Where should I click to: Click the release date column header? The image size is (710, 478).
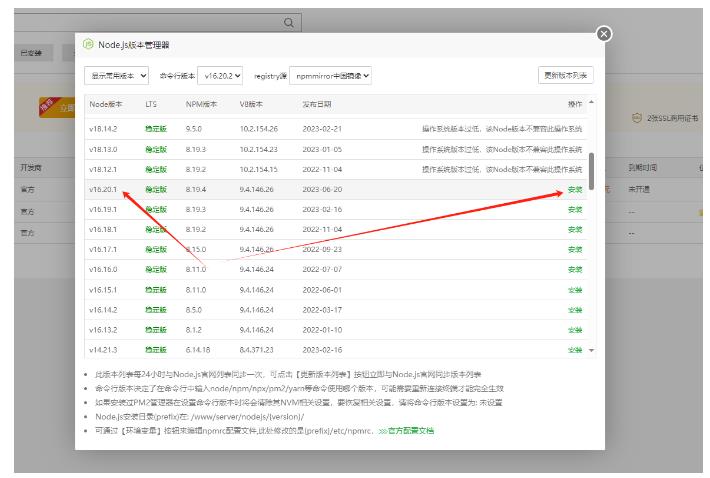(x=317, y=104)
